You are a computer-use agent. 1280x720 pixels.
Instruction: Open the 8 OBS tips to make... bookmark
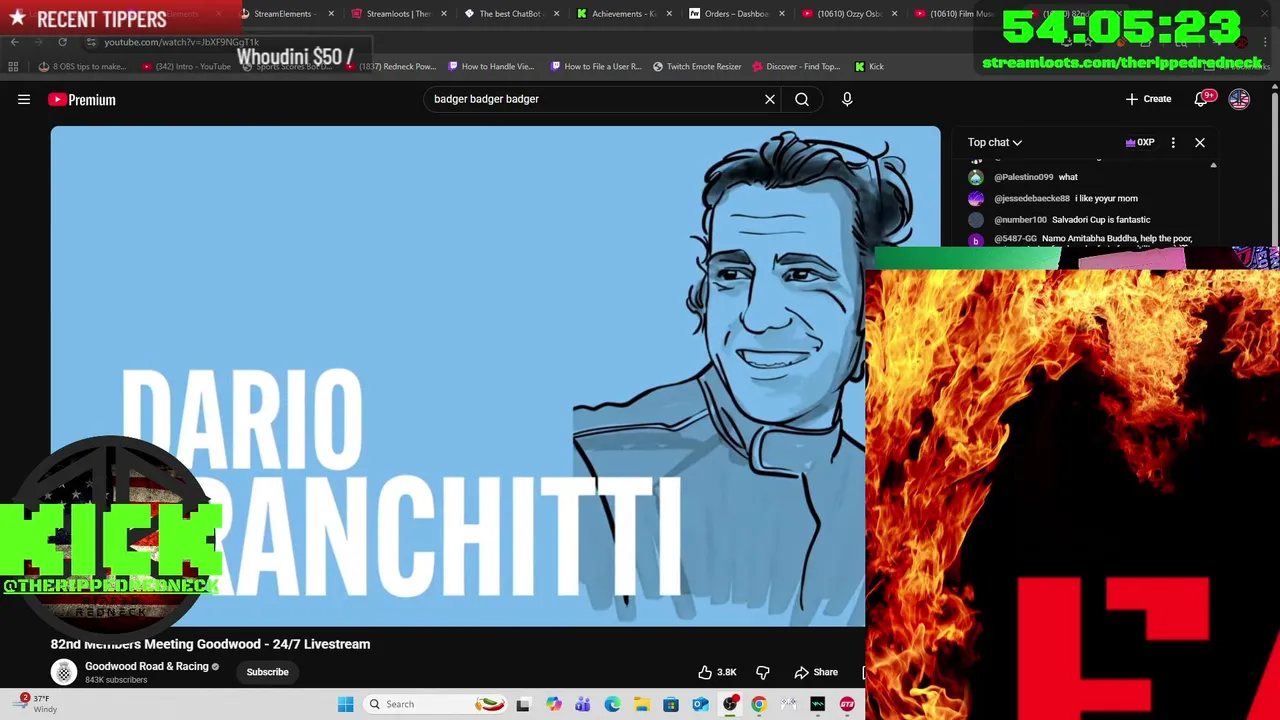(x=83, y=66)
